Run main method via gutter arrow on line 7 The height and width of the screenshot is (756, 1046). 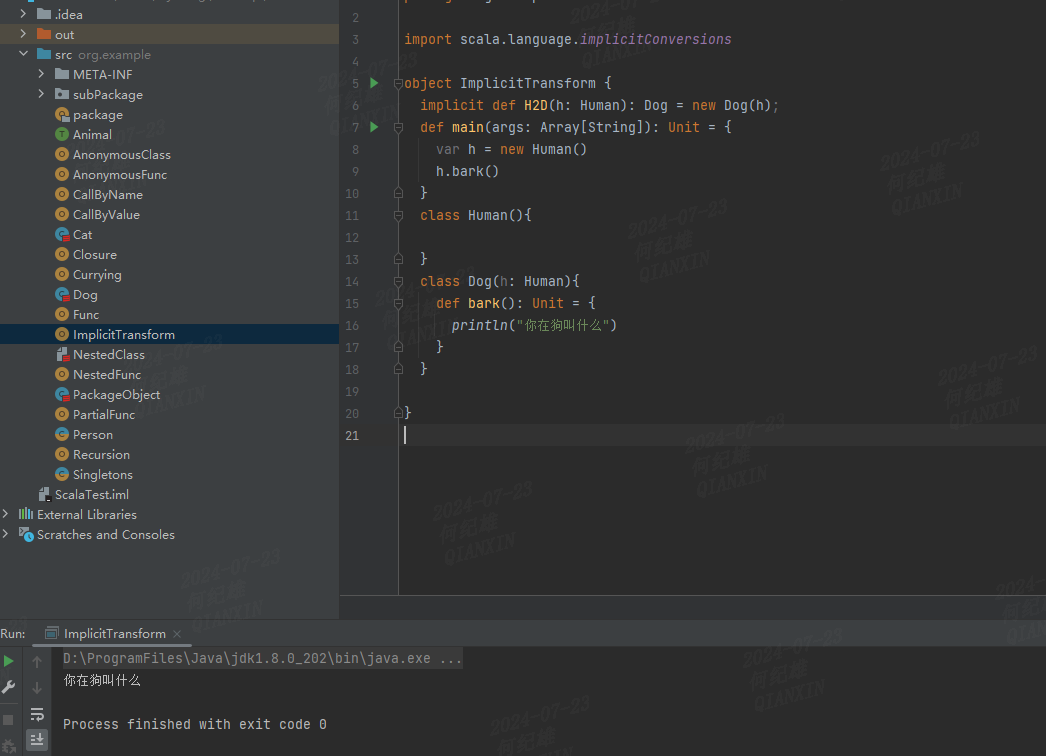click(374, 127)
